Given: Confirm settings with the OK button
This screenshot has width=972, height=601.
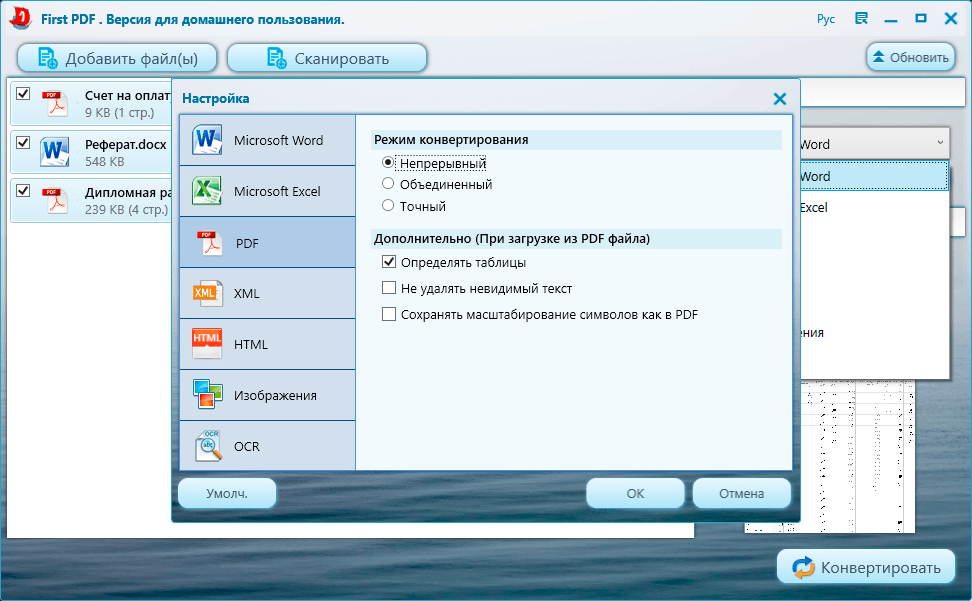Looking at the screenshot, I should 635,493.
